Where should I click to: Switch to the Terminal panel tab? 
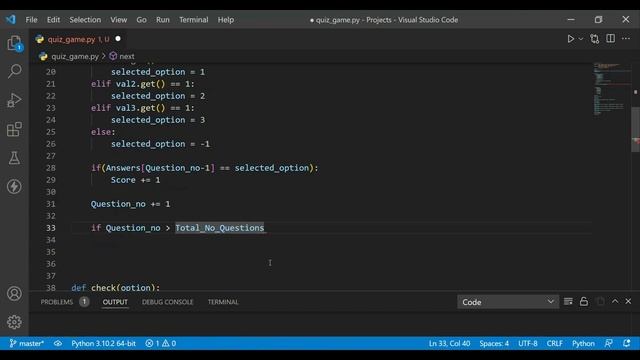223,302
